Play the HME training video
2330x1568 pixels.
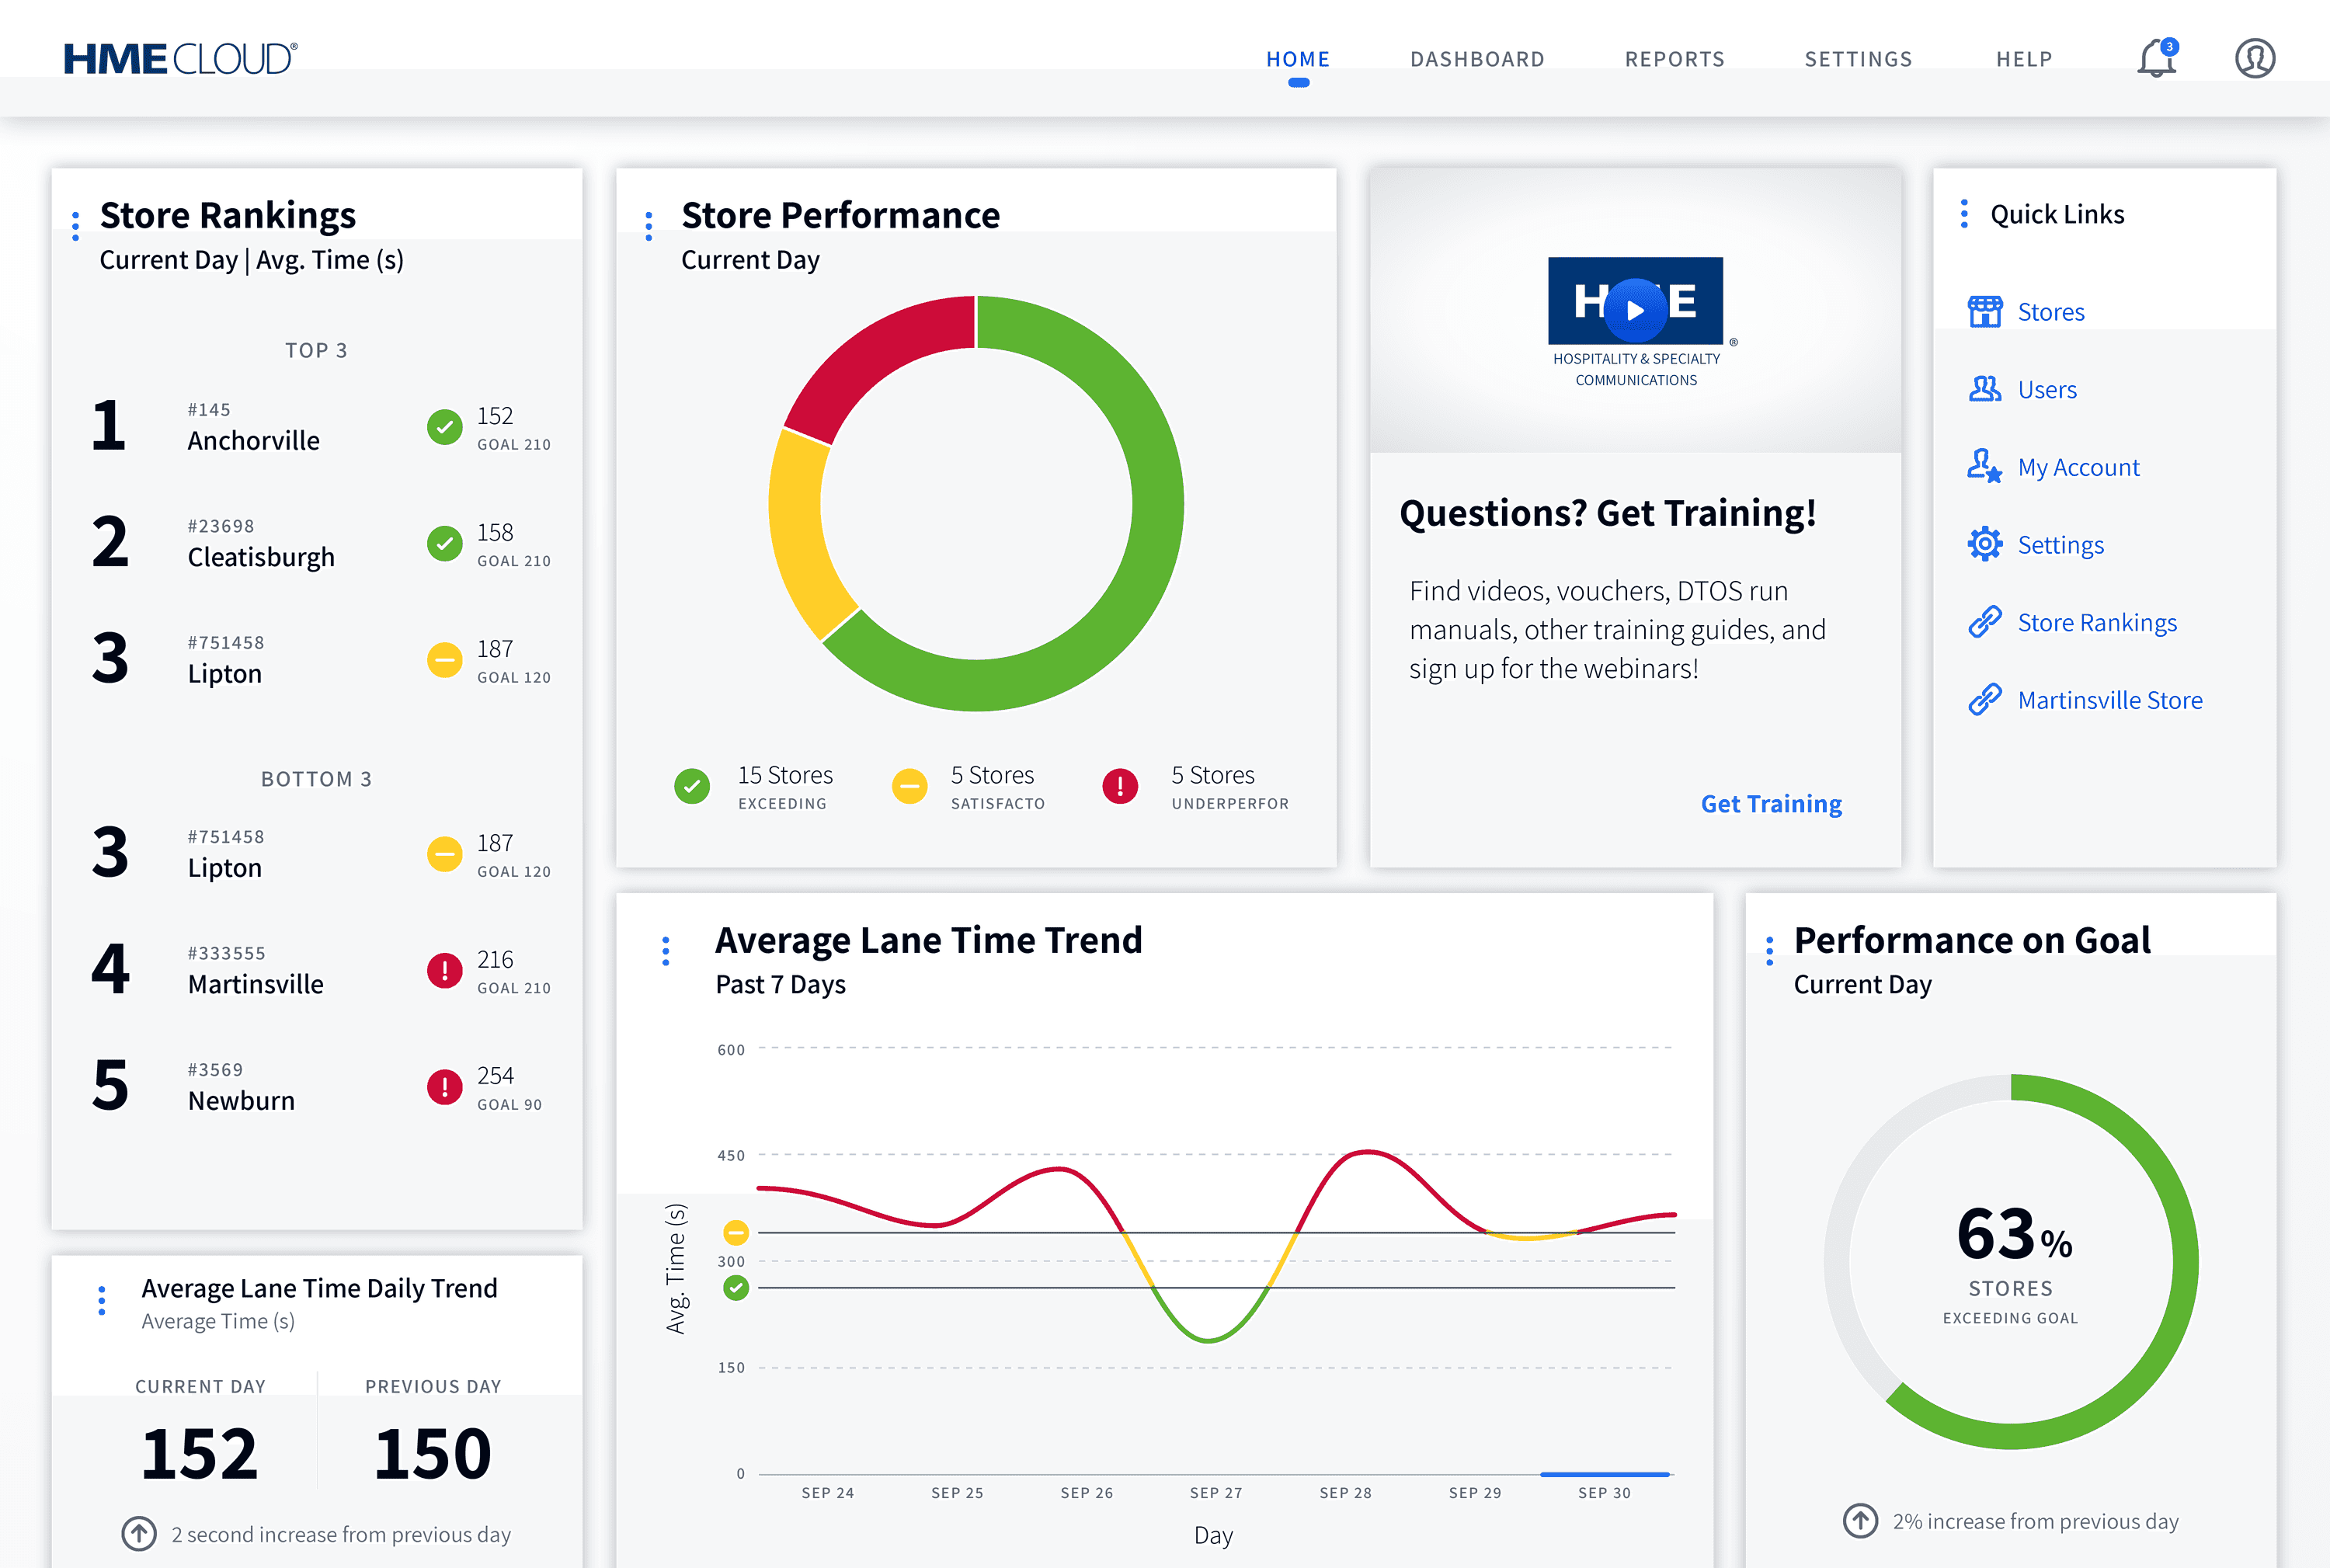(x=1635, y=310)
